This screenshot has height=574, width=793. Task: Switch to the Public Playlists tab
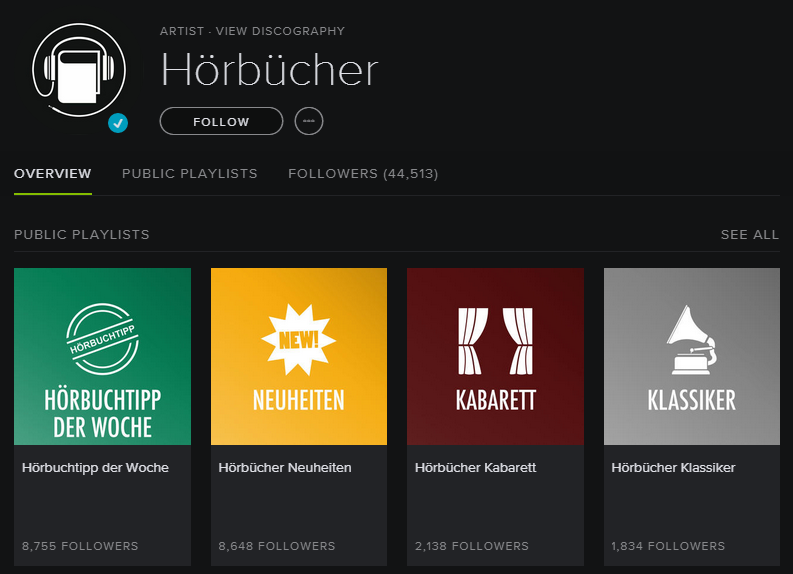190,173
